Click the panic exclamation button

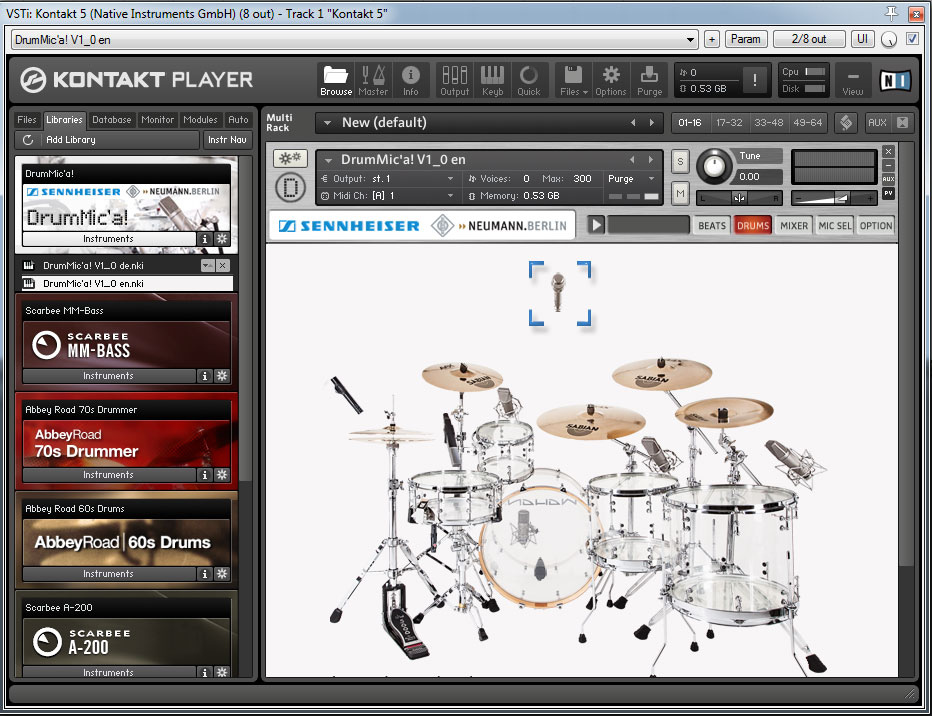pyautogui.click(x=754, y=80)
